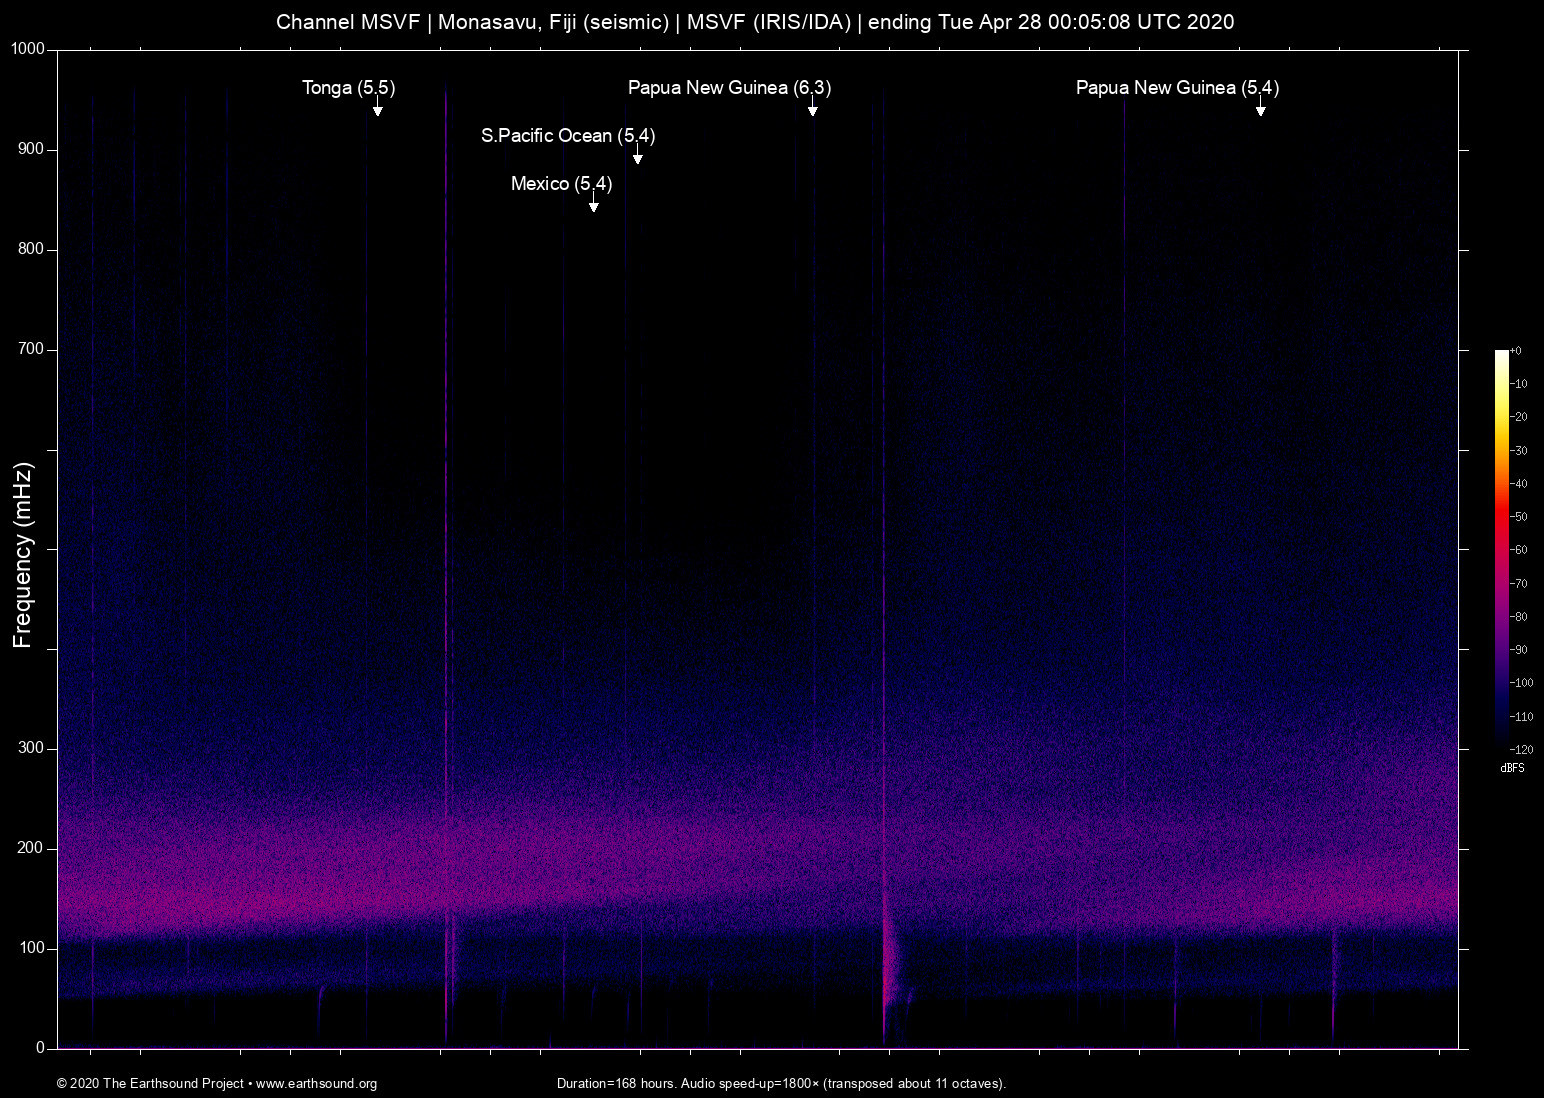The image size is (1544, 1098).
Task: Click the 'Frequency (mHz)' axis title
Action: pyautogui.click(x=23, y=555)
